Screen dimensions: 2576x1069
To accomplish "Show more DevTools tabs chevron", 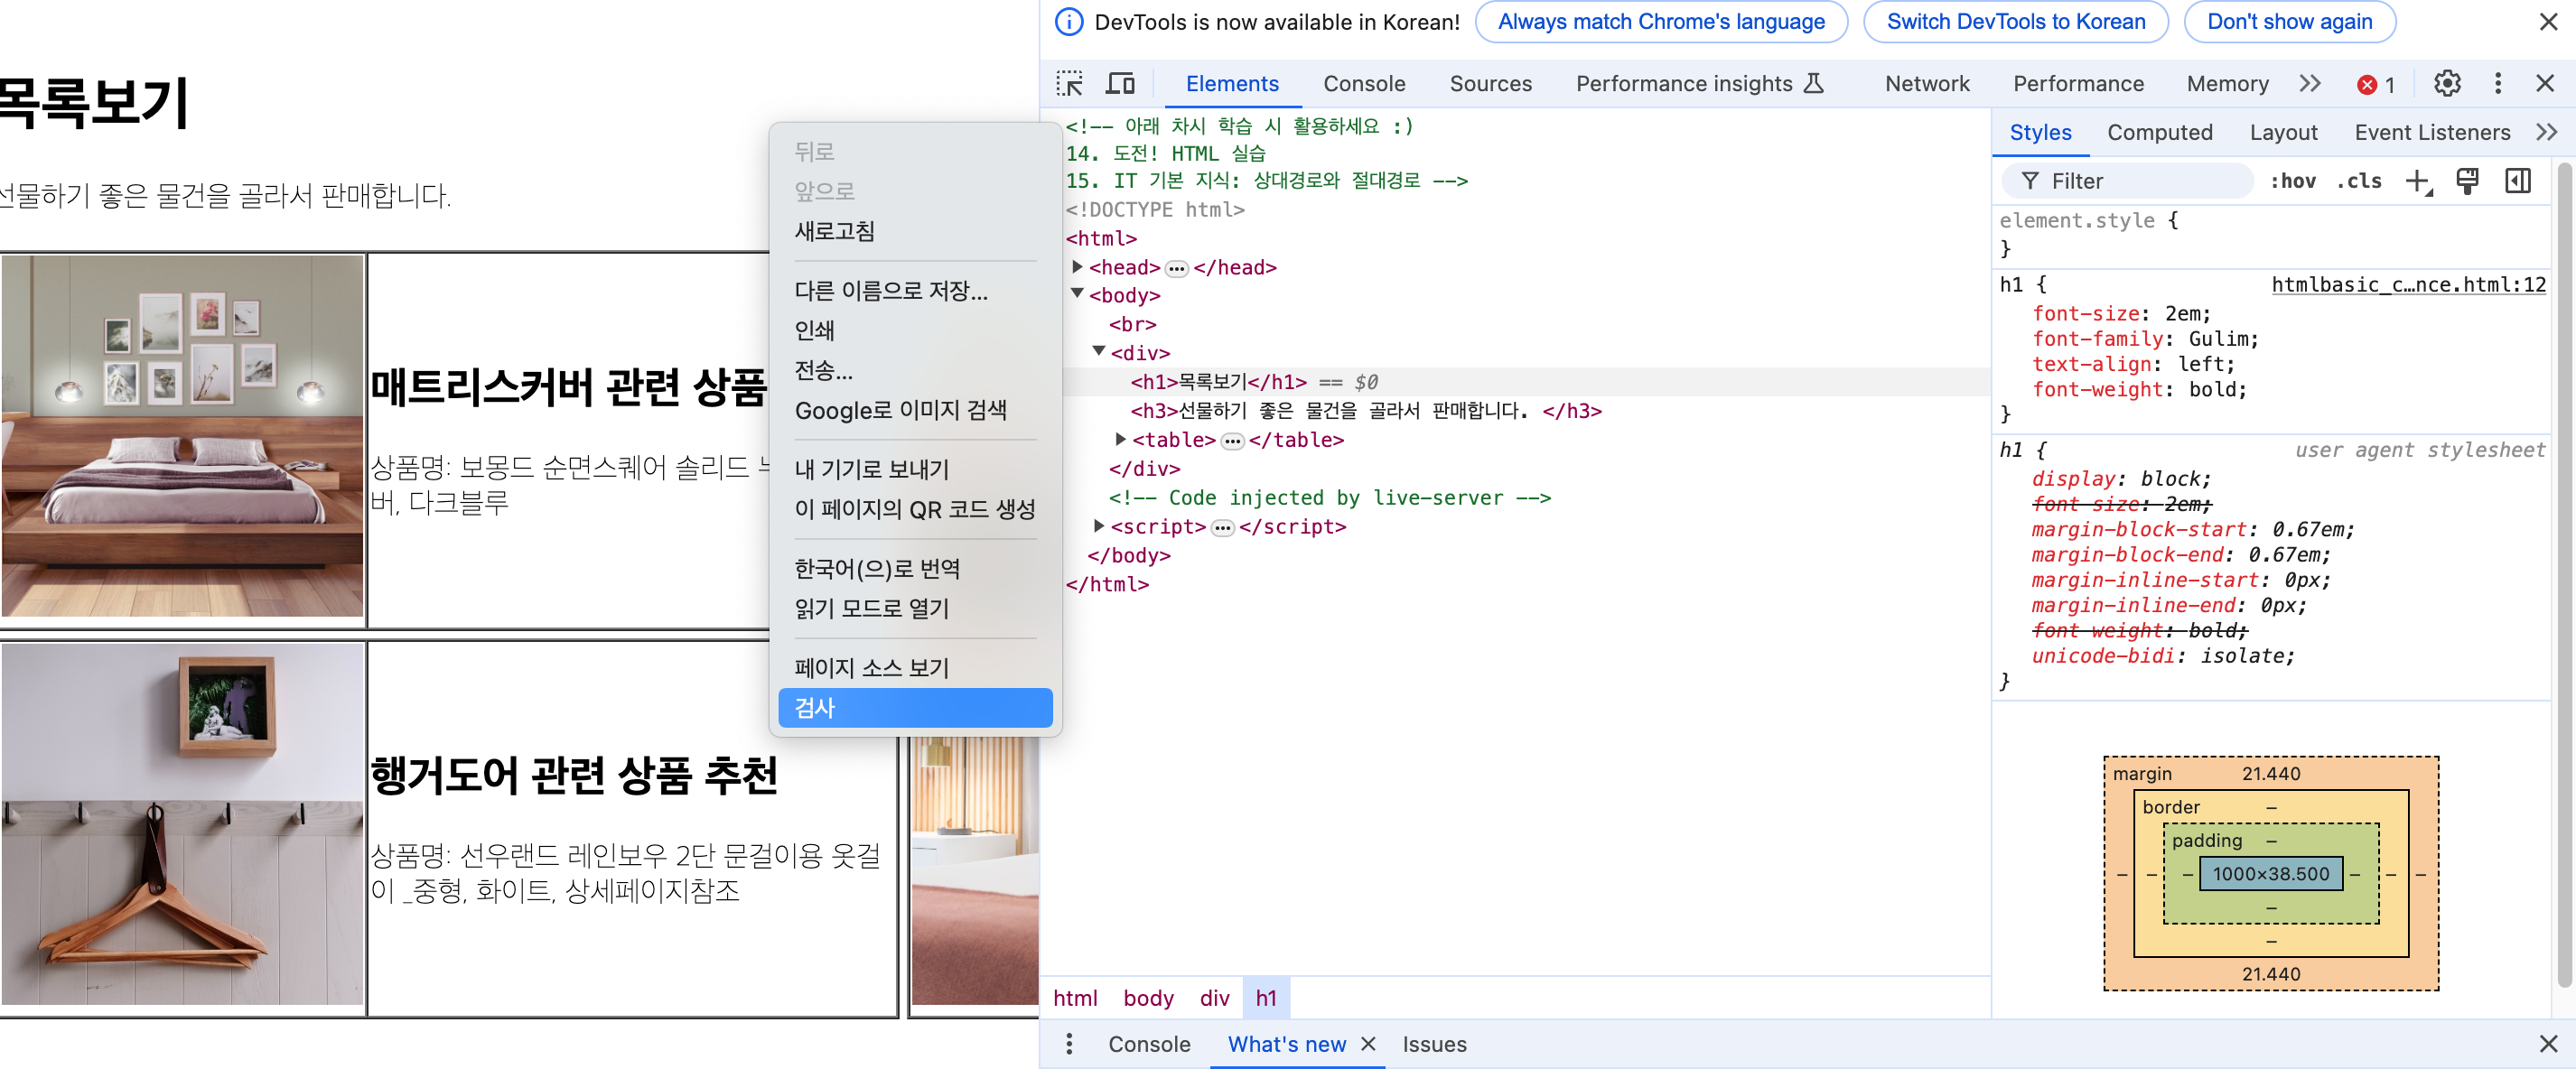I will point(2309,83).
